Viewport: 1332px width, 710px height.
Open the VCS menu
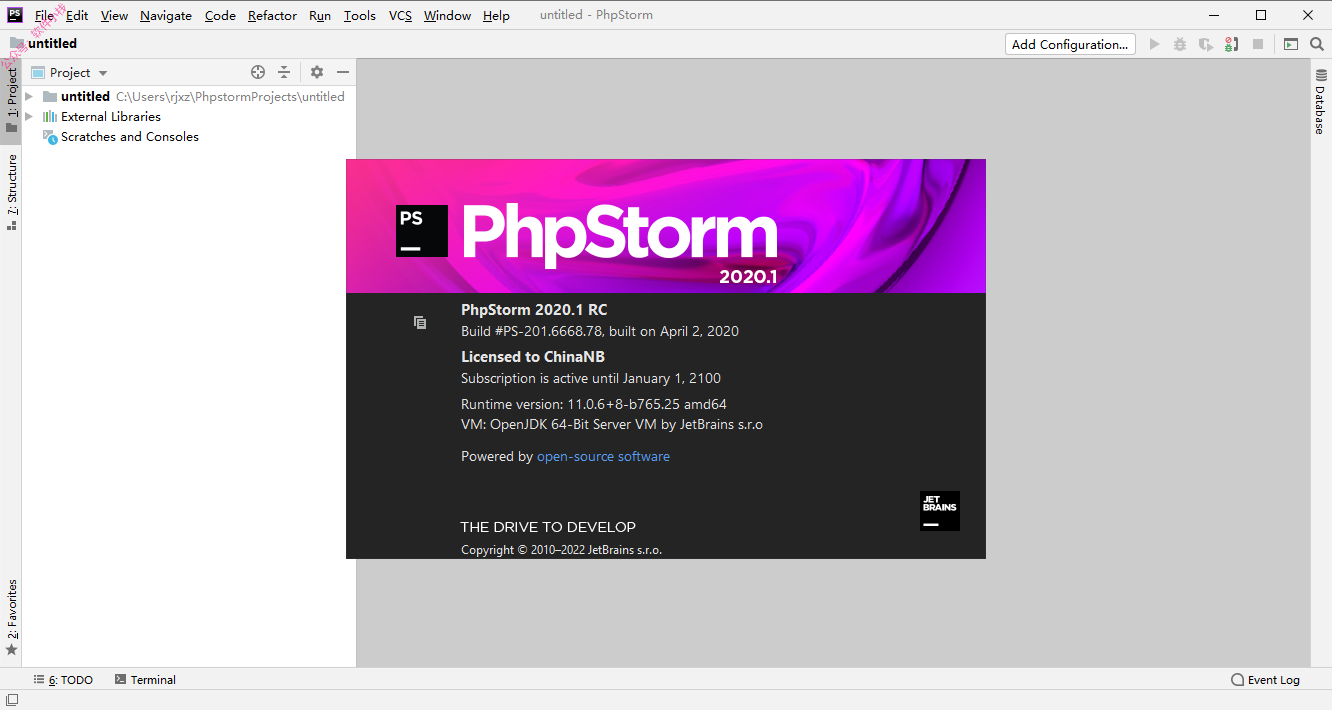point(400,15)
